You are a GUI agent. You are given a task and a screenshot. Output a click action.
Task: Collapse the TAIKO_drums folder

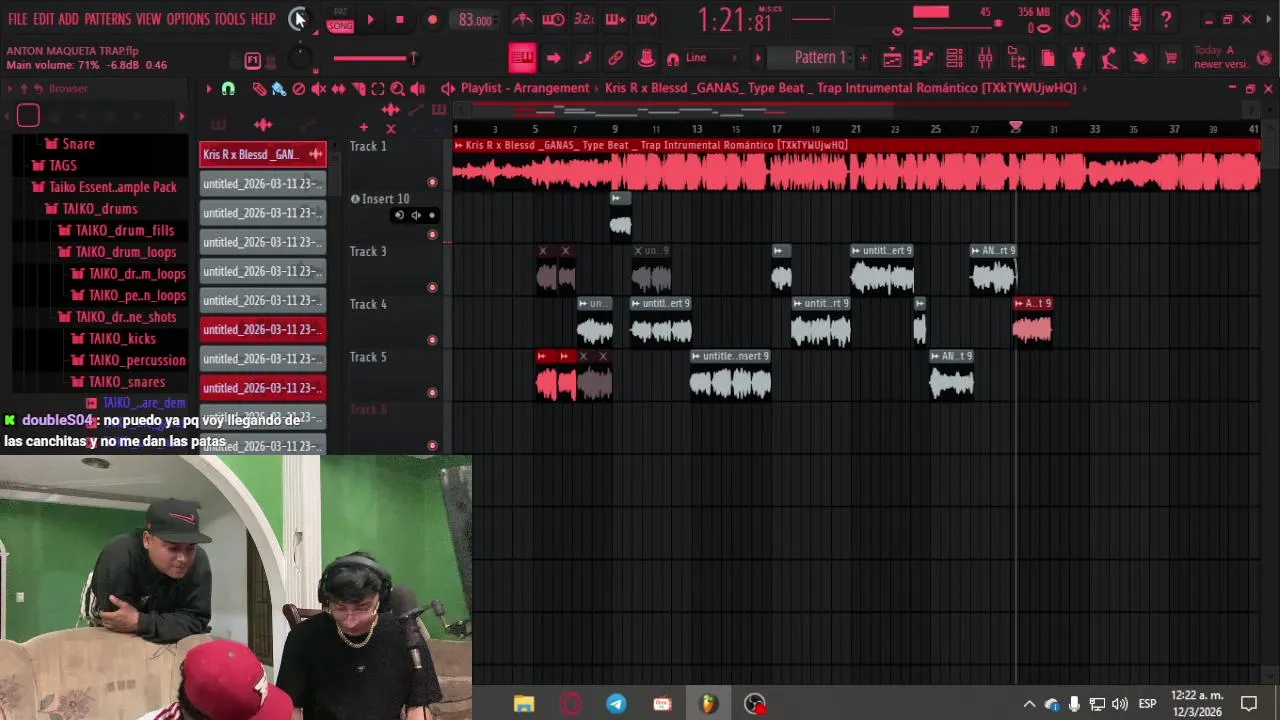(x=92, y=209)
